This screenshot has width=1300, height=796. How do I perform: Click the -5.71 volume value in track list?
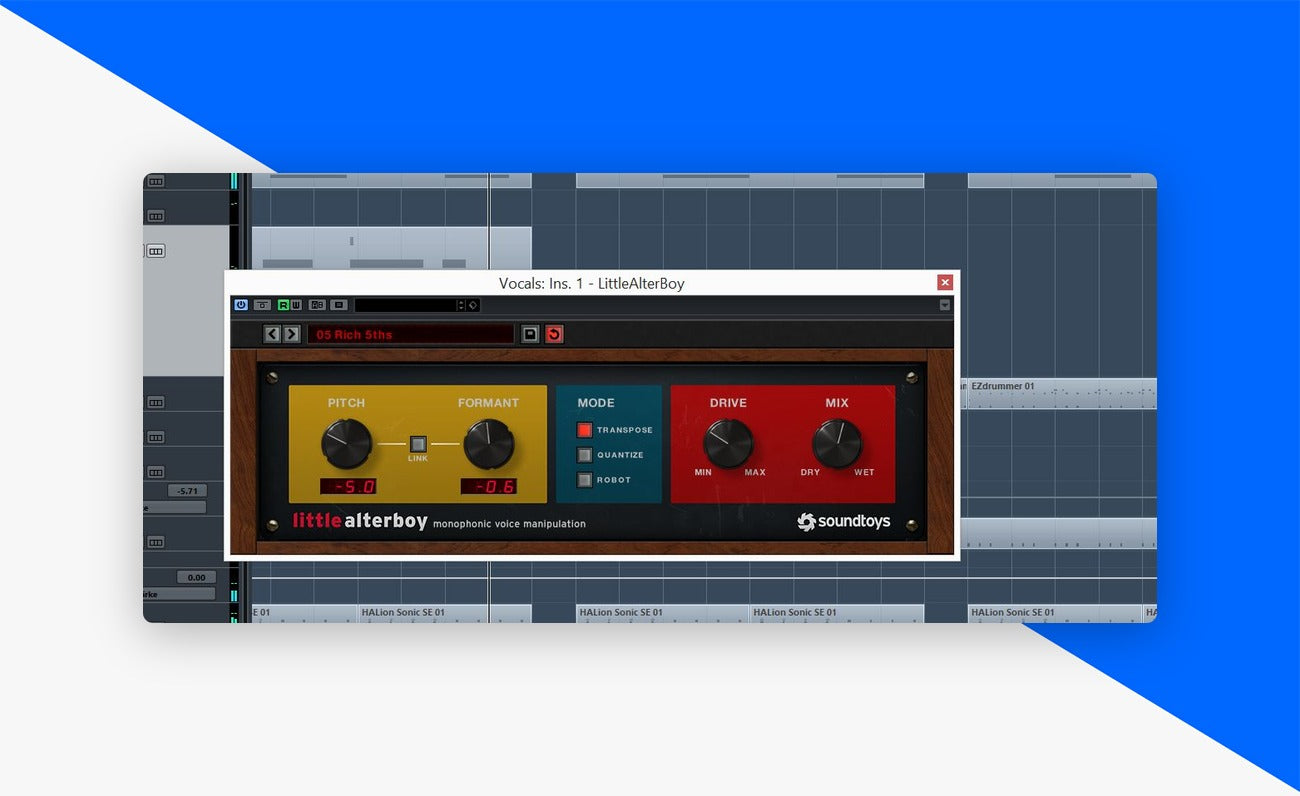pos(186,491)
